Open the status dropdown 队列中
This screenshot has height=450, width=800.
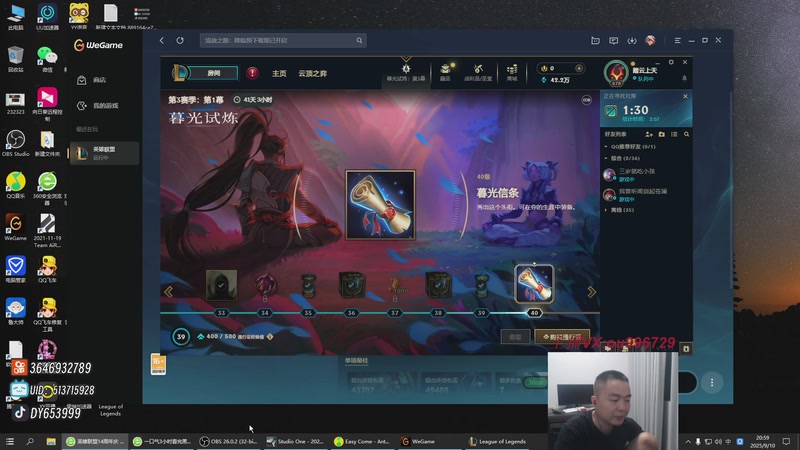[644, 79]
